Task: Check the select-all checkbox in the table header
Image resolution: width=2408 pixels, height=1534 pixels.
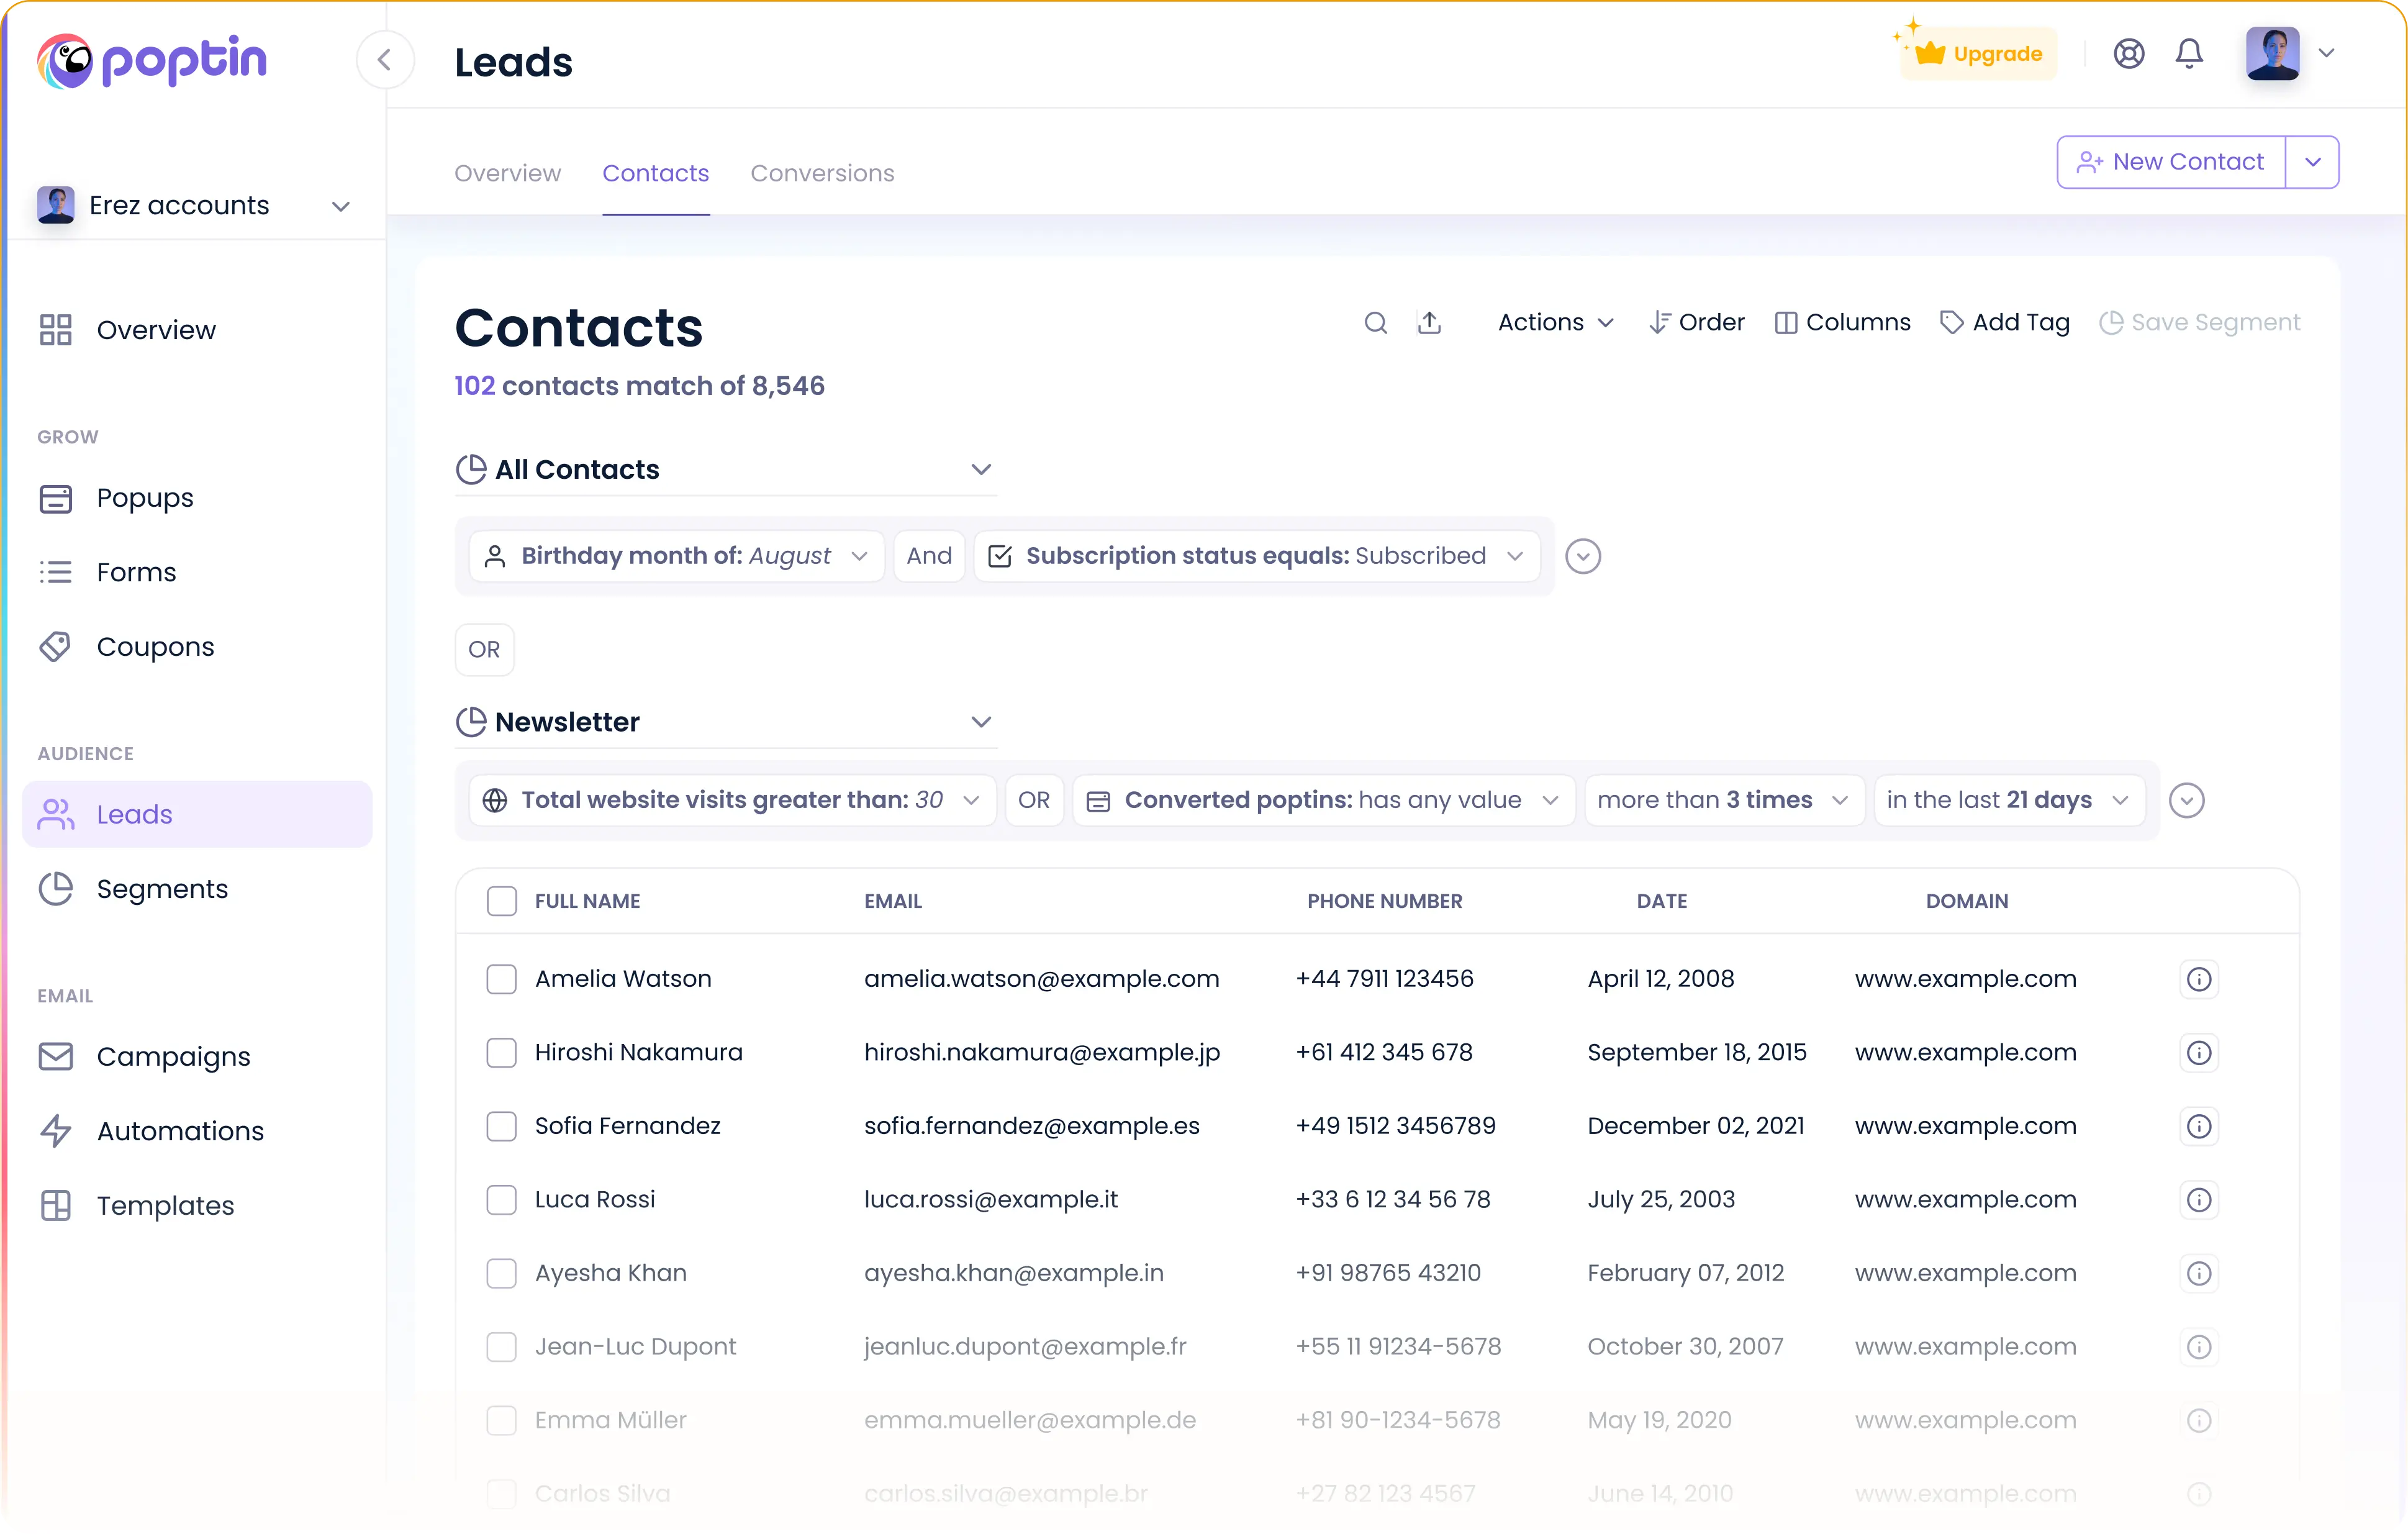Action: point(501,901)
